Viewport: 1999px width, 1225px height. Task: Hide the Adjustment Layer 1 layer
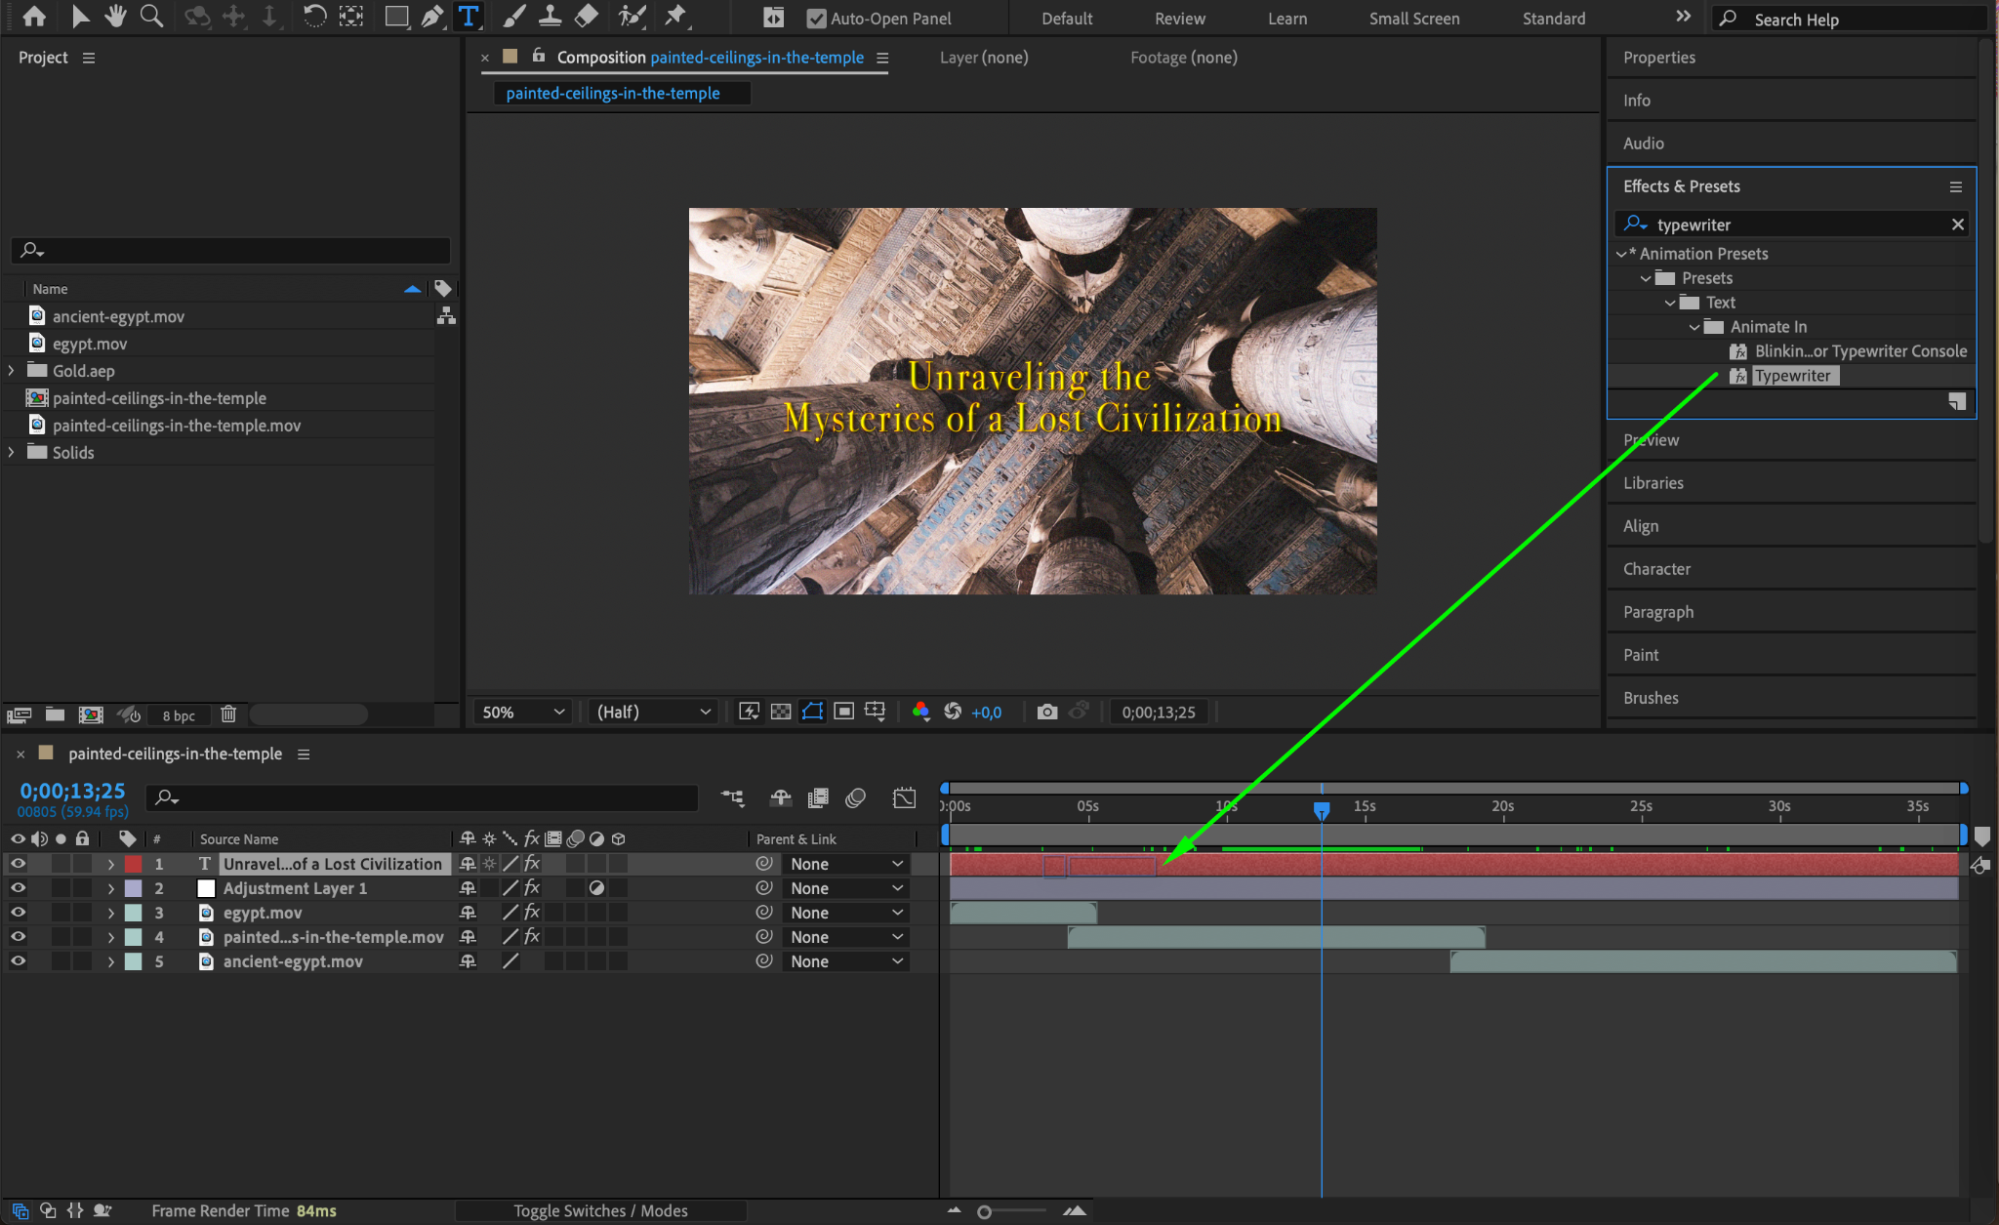coord(18,888)
